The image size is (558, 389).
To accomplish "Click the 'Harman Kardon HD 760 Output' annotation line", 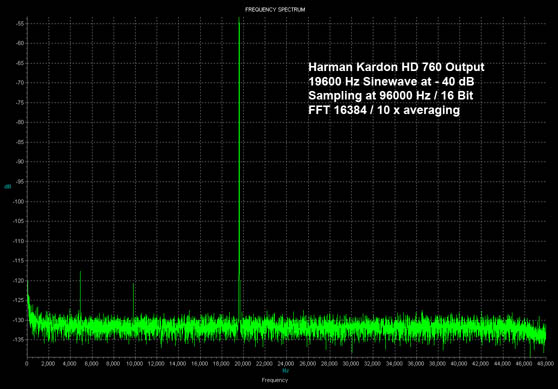I will (x=396, y=67).
